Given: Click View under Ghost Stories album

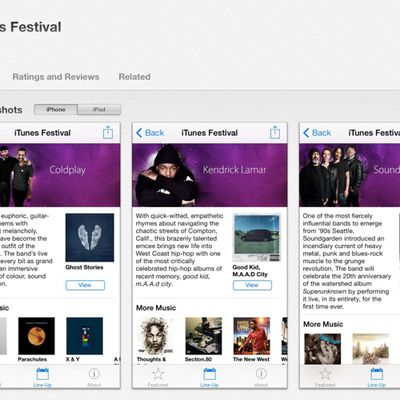Looking at the screenshot, I should point(85,285).
